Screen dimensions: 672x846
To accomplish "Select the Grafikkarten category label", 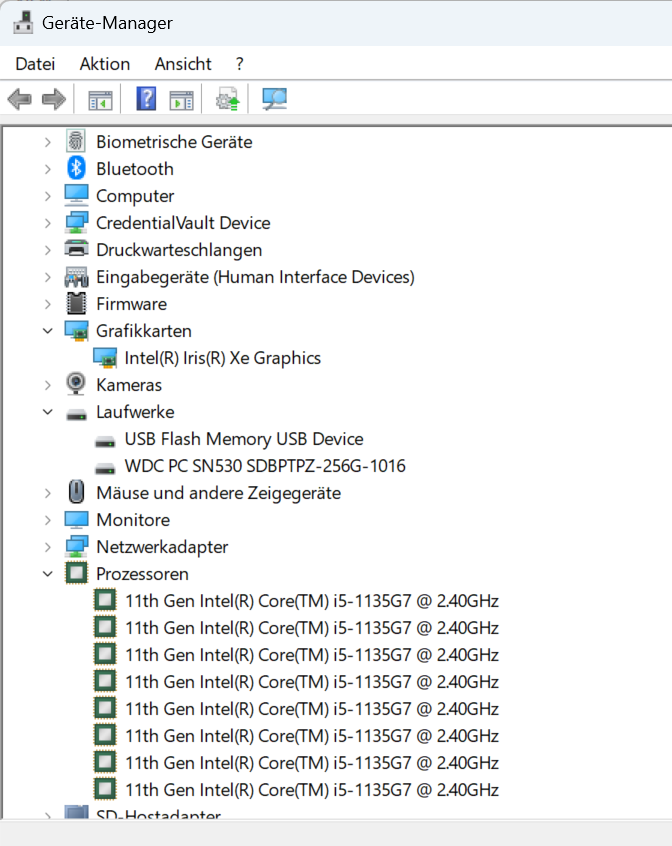I will click(143, 331).
